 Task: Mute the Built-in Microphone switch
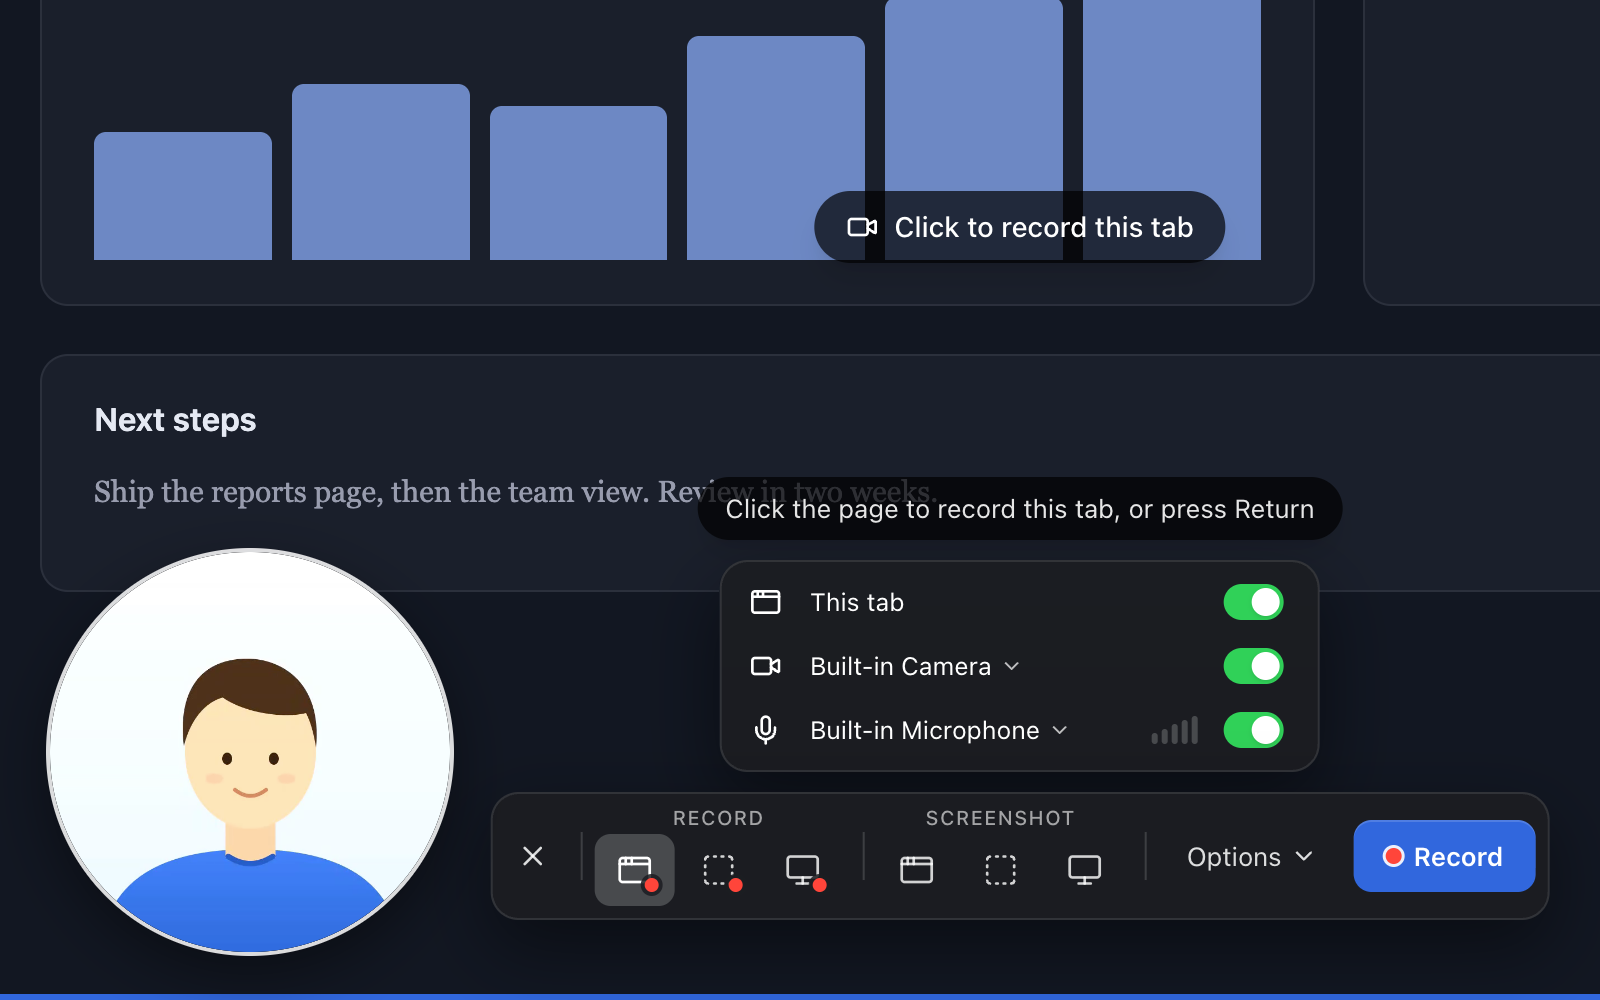coord(1254,730)
